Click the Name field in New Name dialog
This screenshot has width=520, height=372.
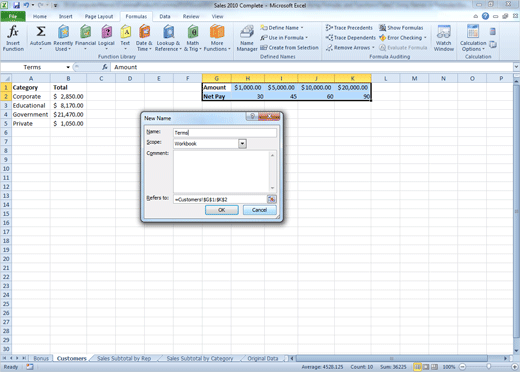(x=225, y=133)
